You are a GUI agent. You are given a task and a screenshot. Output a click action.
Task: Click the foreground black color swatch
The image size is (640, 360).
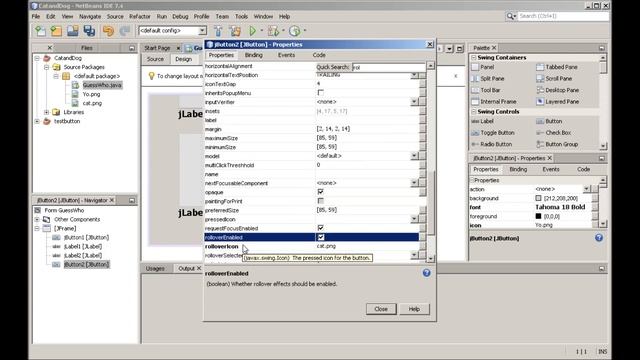click(538, 216)
